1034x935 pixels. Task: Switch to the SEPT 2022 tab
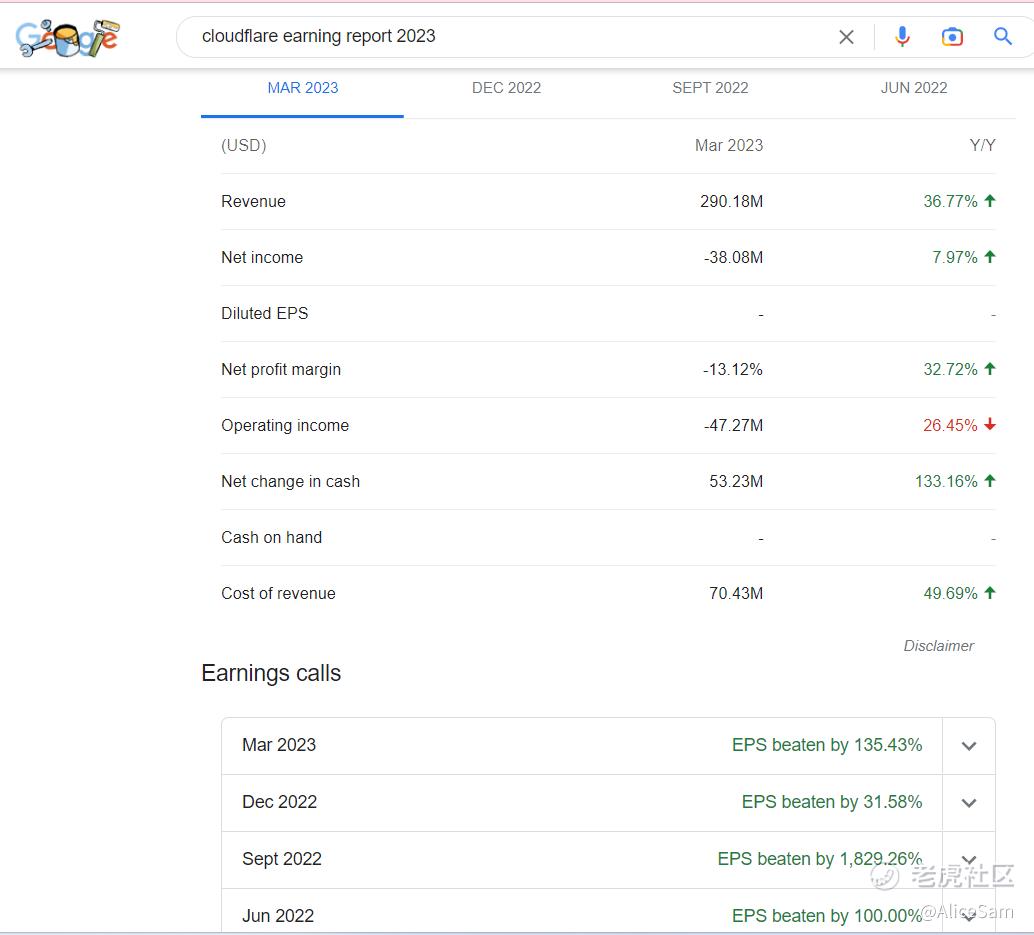(x=710, y=88)
